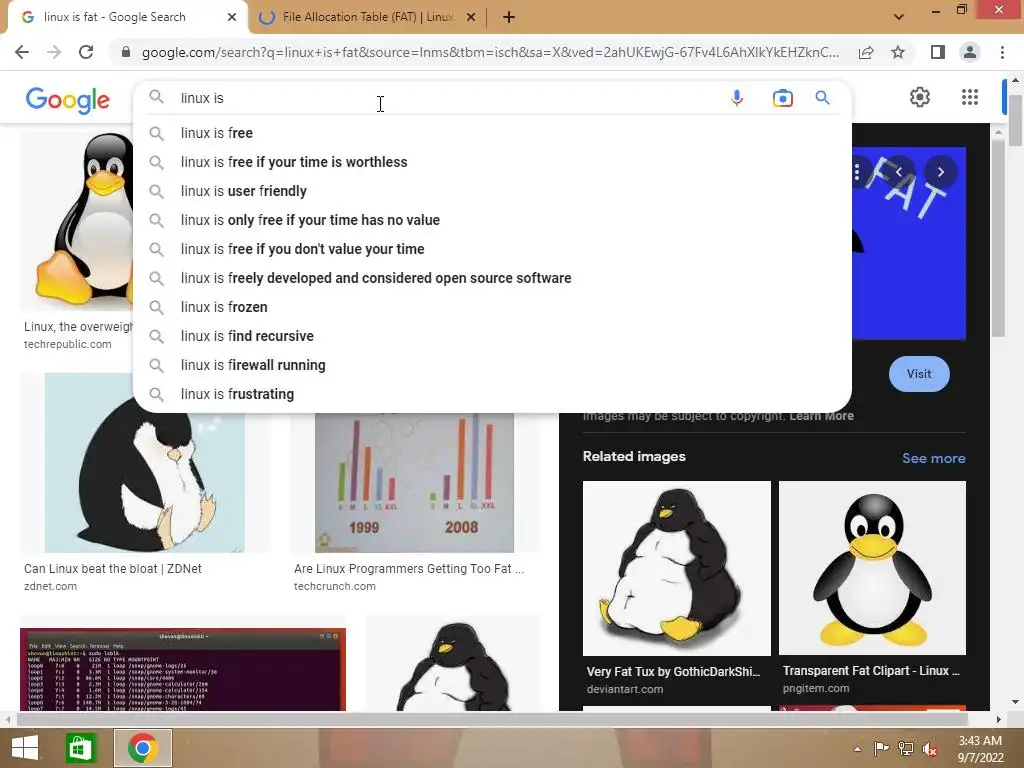Open Are Linux Programmers Getting Too Fat result
This screenshot has height=768, width=1024.
[x=409, y=569]
